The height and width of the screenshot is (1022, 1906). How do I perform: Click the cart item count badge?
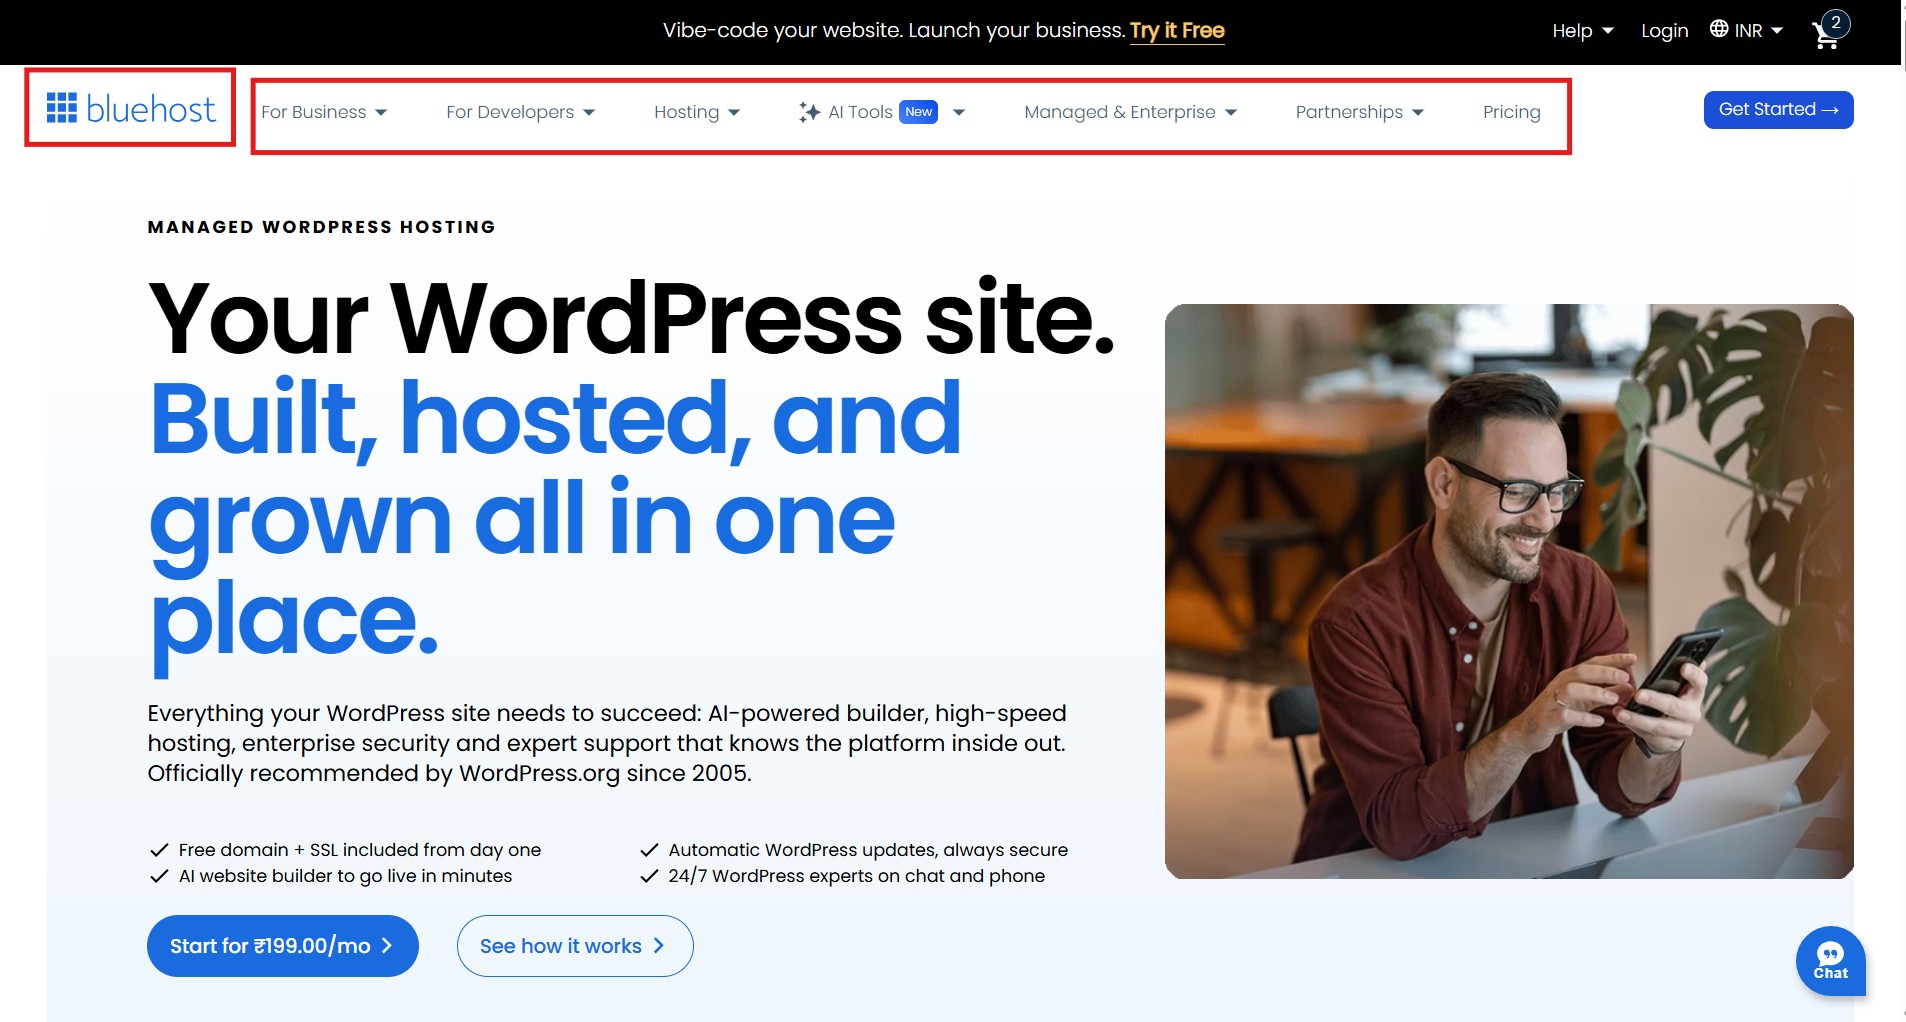tap(1836, 23)
